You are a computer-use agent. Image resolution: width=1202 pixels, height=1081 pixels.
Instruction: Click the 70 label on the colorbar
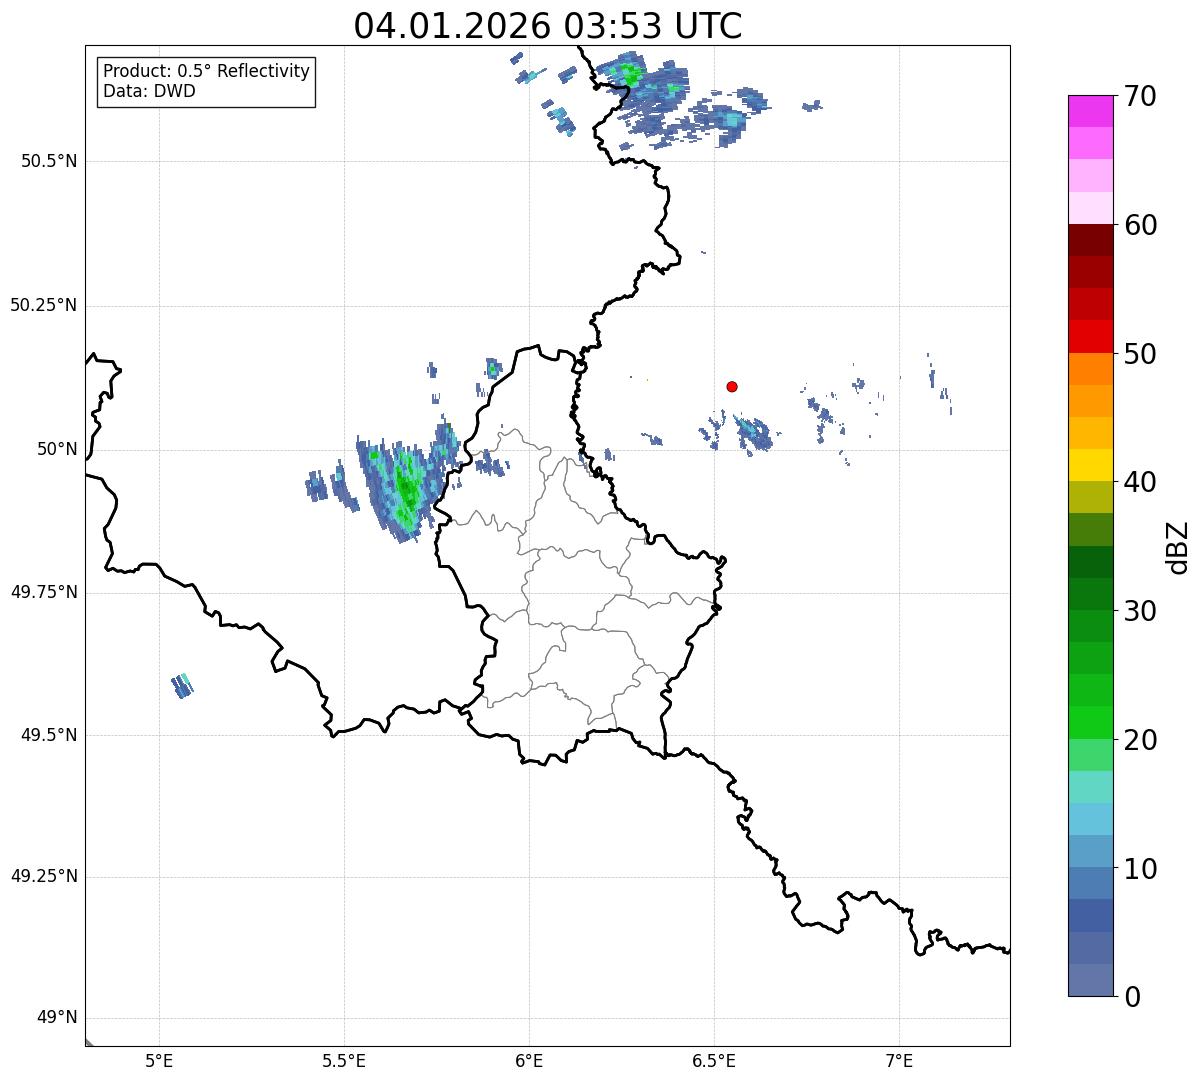click(x=1140, y=97)
